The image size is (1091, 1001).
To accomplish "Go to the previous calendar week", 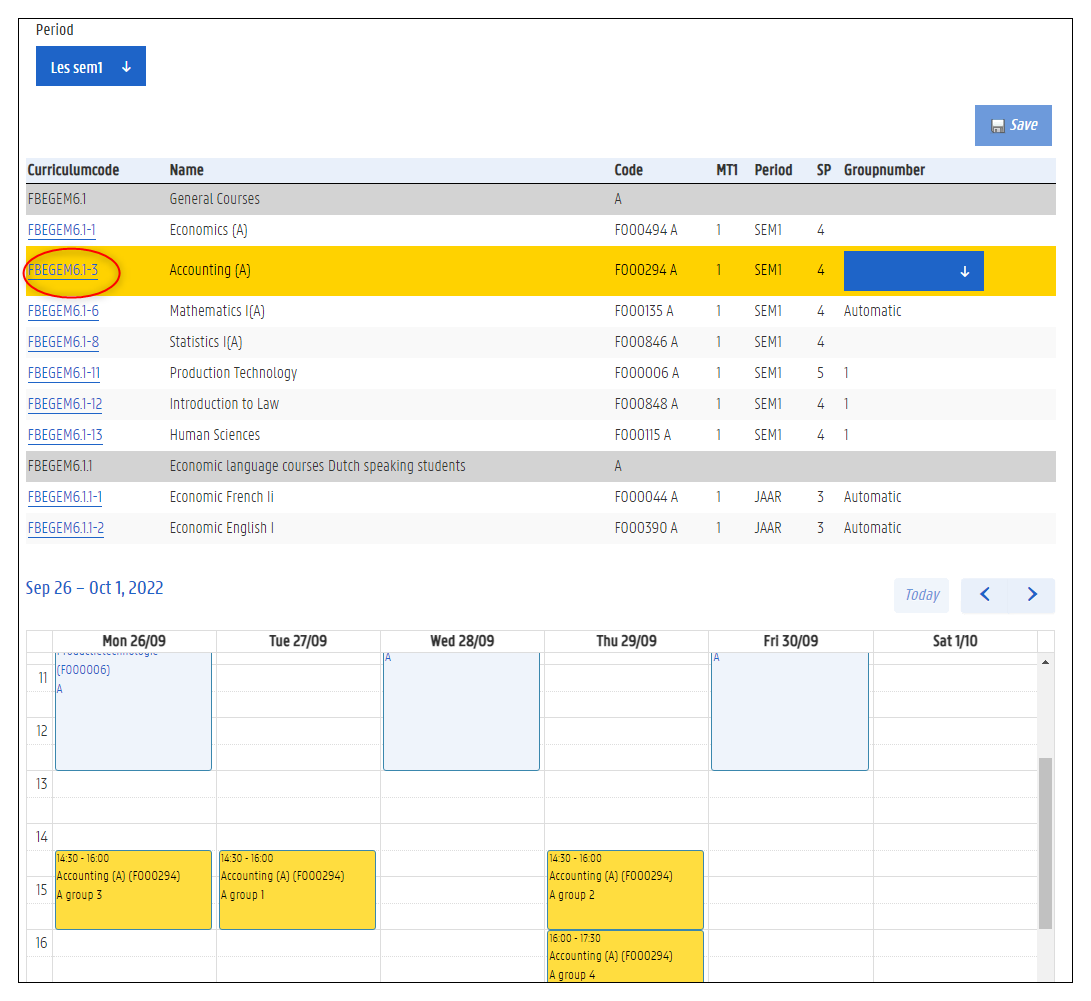I will click(x=984, y=595).
